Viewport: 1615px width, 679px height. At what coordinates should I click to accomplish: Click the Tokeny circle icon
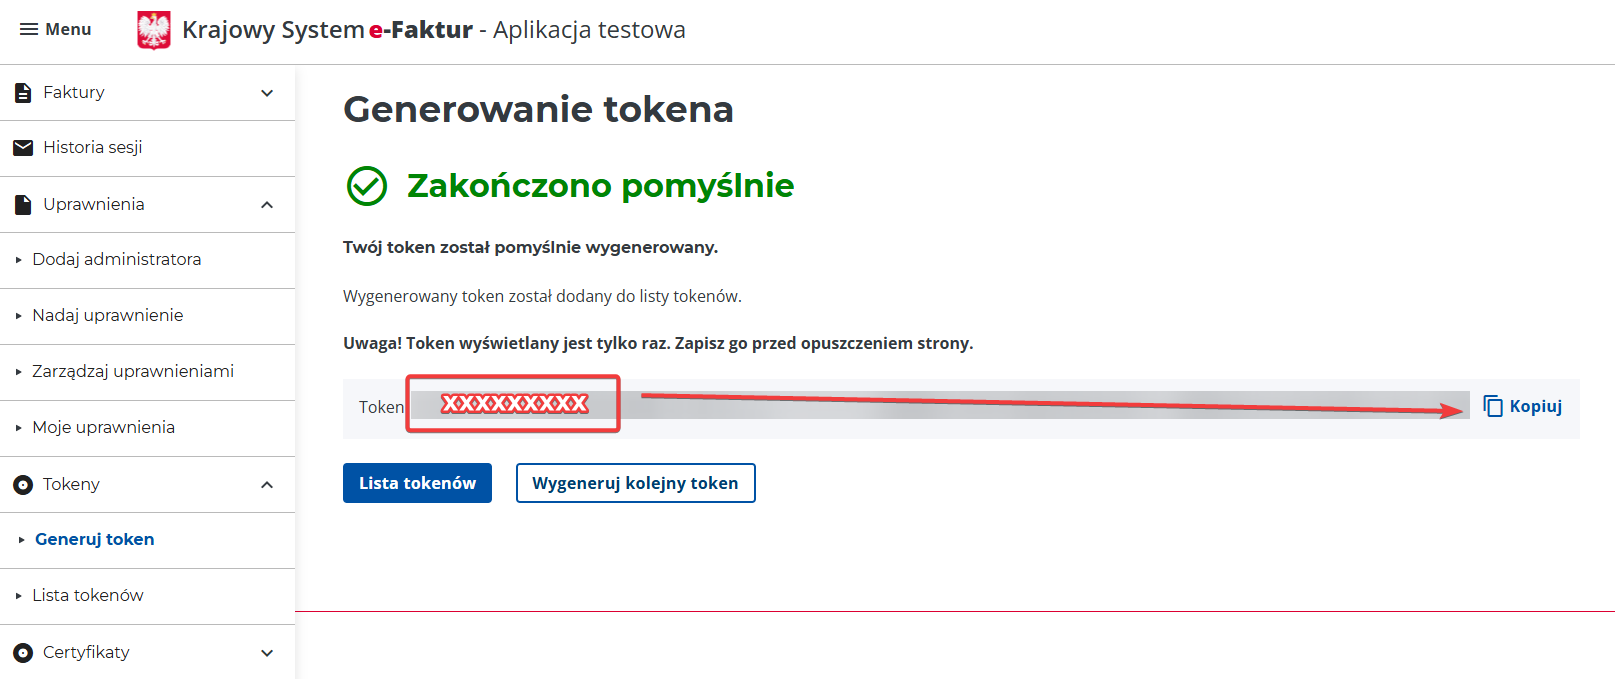(23, 485)
